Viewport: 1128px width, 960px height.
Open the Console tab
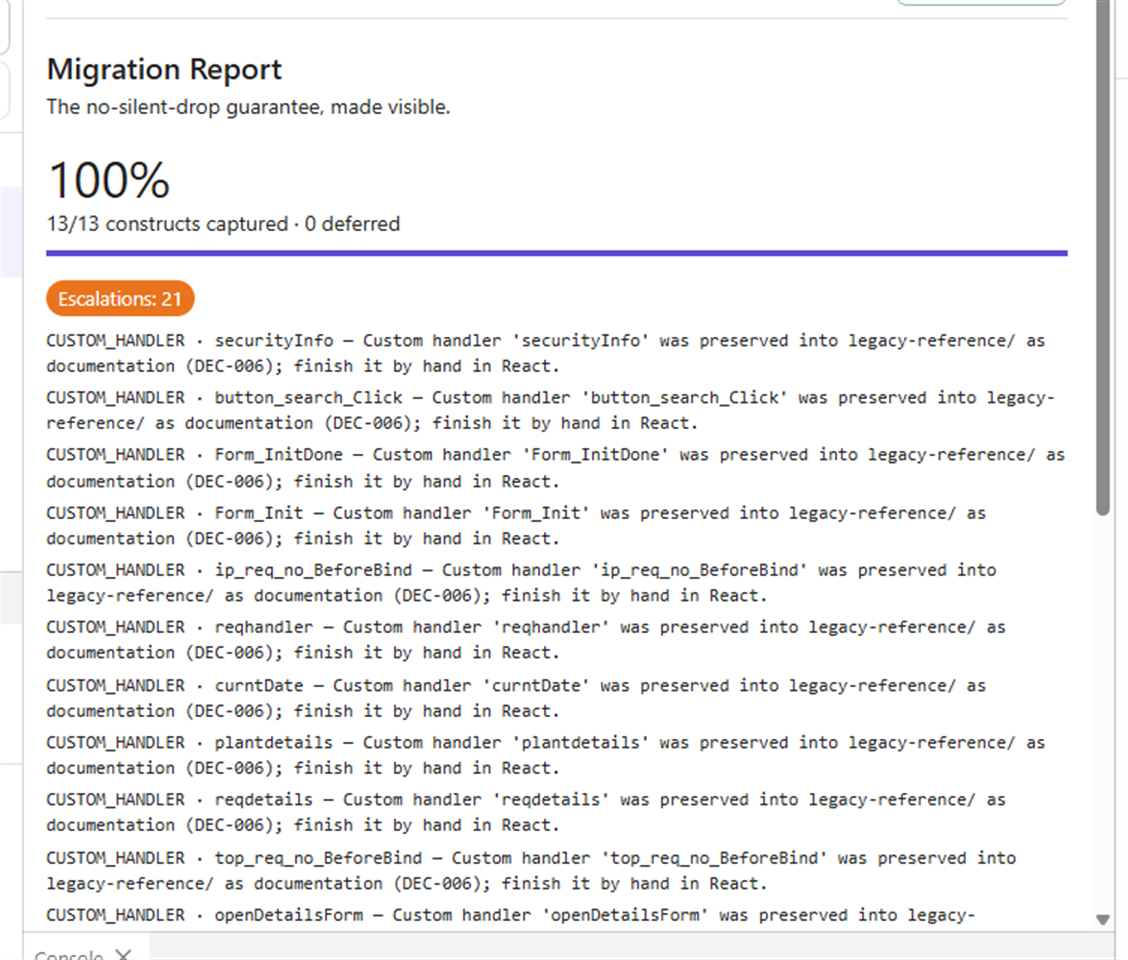(x=69, y=955)
